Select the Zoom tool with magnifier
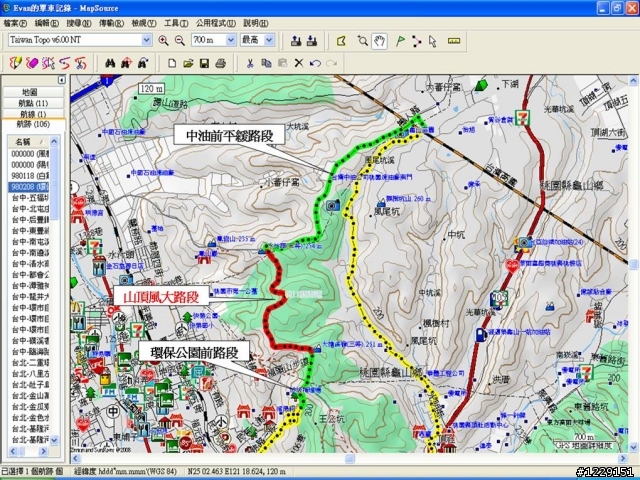The height and width of the screenshot is (480, 640). [x=362, y=41]
